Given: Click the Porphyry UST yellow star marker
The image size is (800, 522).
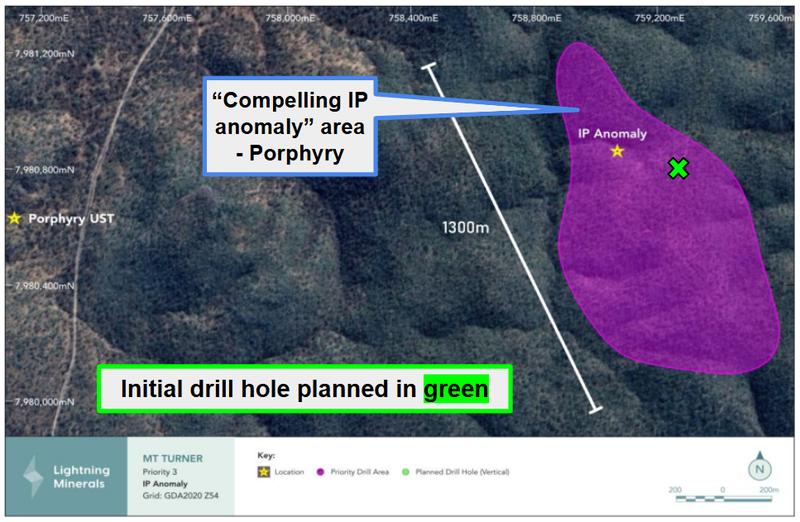Looking at the screenshot, I should [14, 218].
